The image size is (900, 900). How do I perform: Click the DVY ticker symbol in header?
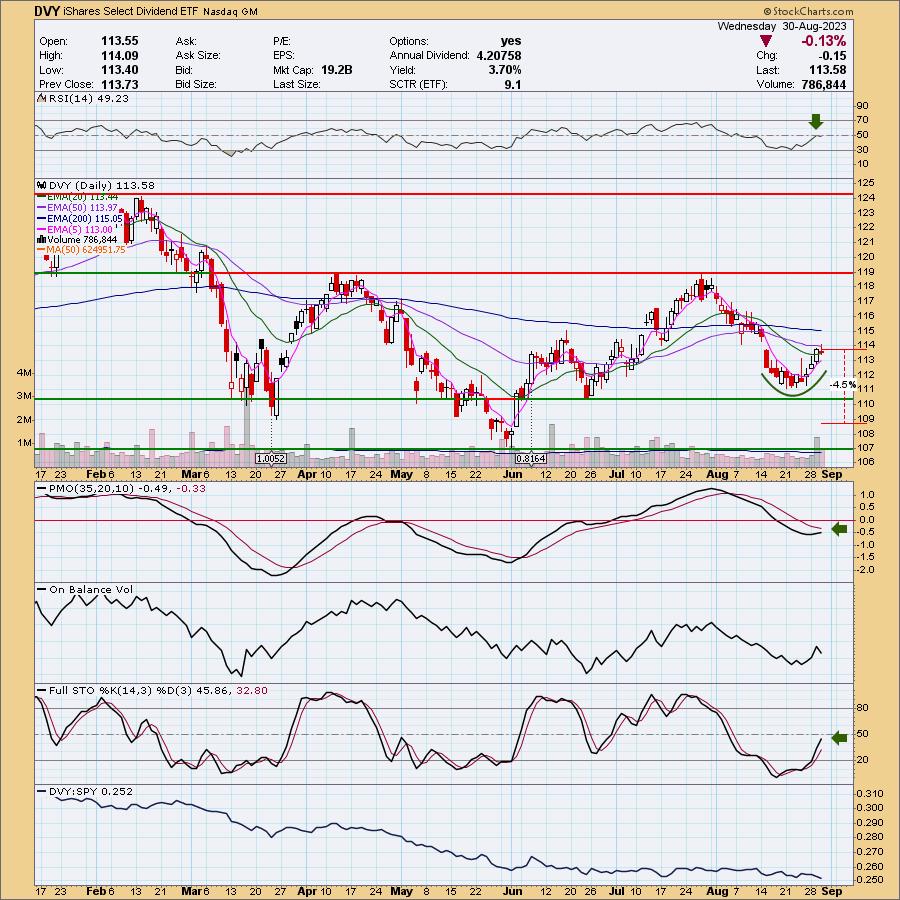pos(47,11)
